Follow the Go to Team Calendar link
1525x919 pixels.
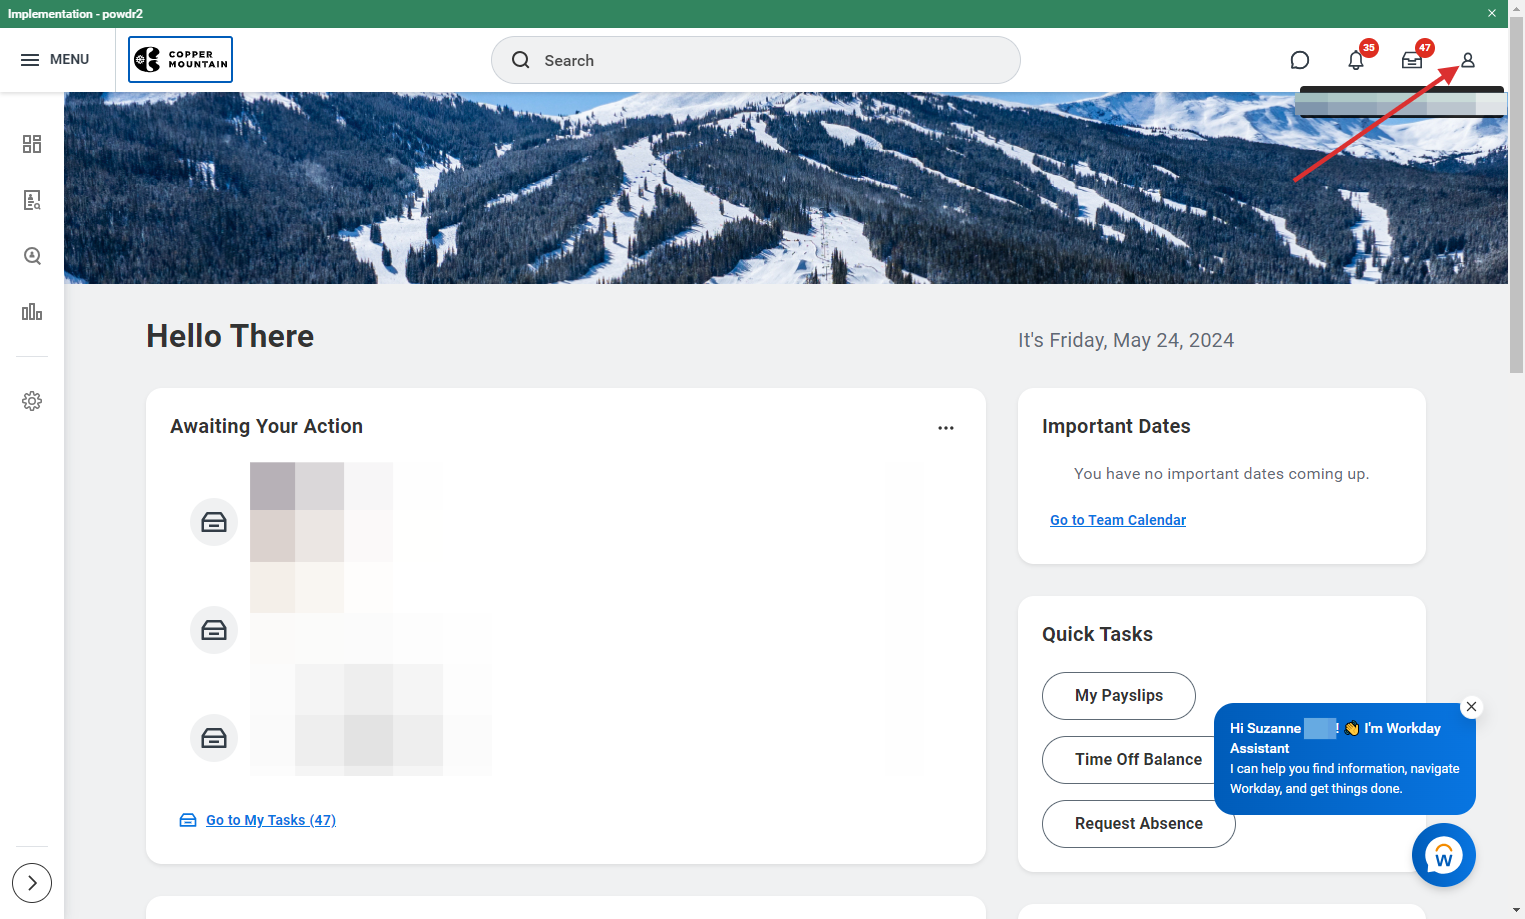[x=1118, y=520]
